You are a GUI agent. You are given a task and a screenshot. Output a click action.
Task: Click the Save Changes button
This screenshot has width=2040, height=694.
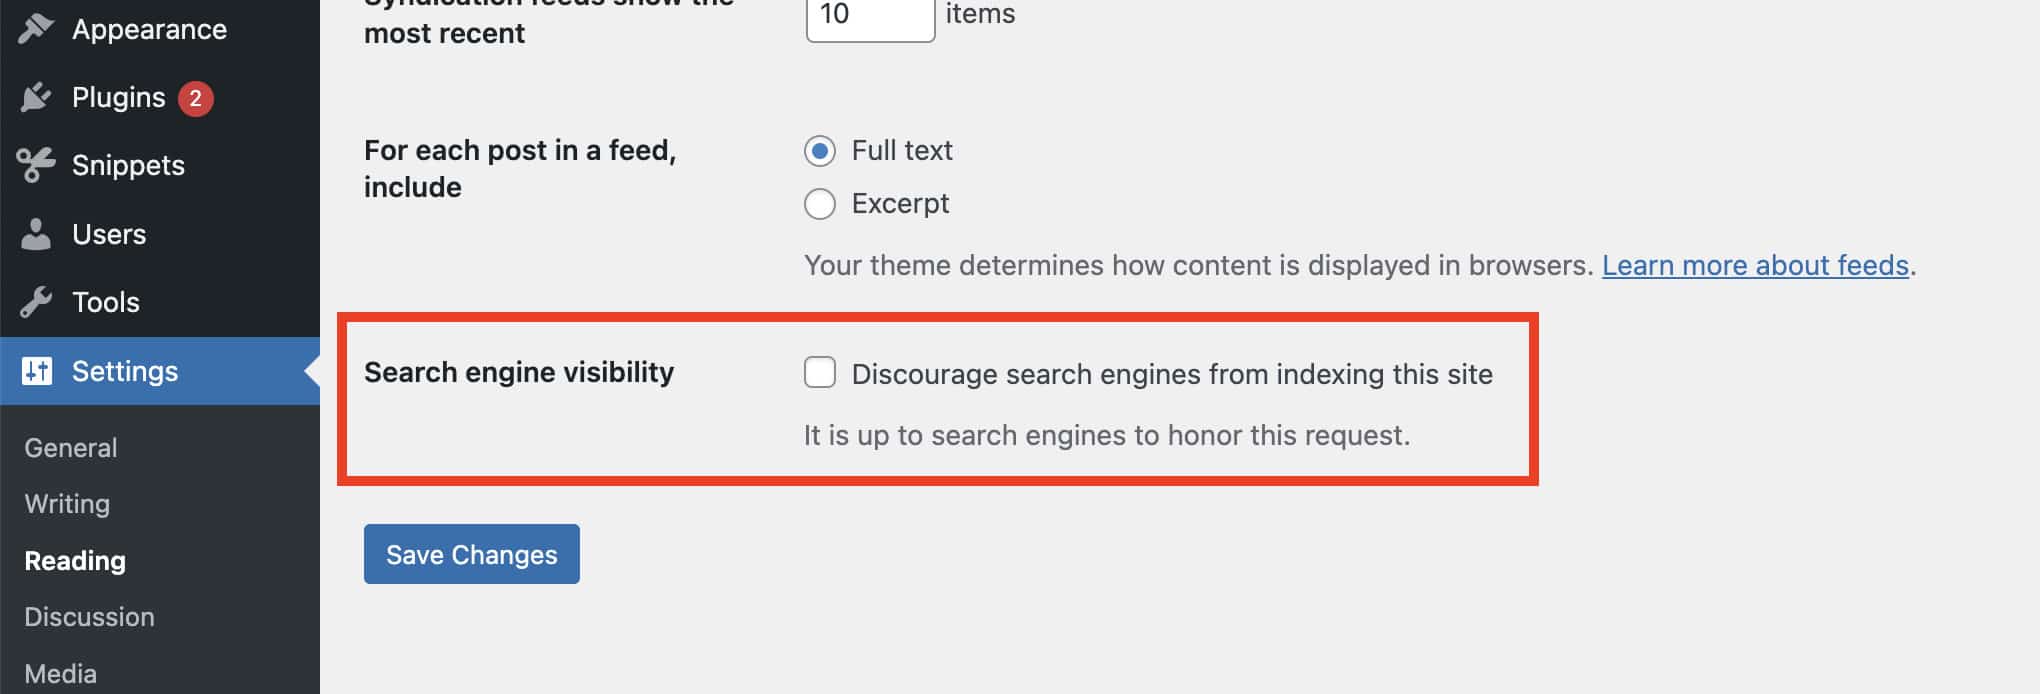(472, 554)
